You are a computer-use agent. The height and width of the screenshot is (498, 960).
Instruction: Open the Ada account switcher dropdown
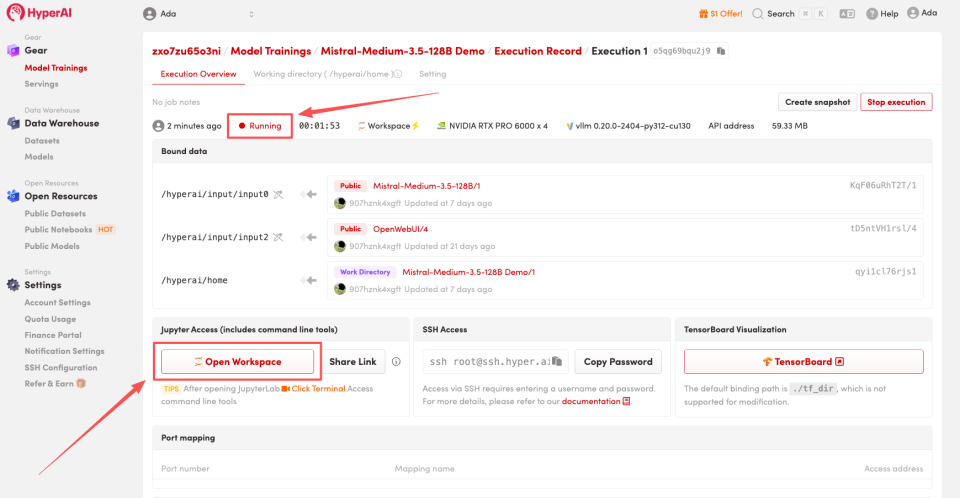(x=198, y=13)
